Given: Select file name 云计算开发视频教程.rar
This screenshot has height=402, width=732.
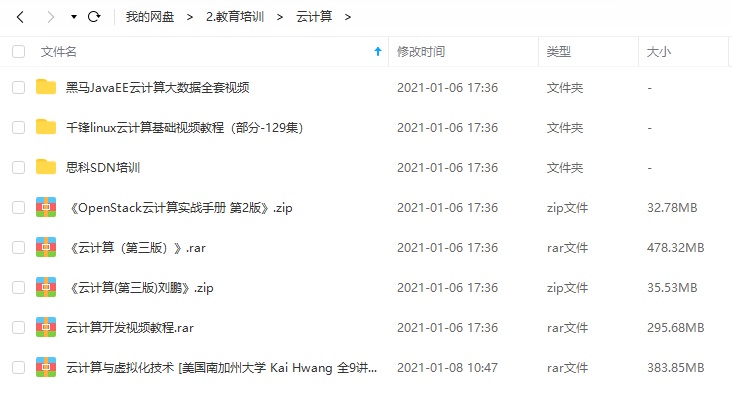Looking at the screenshot, I should [x=130, y=327].
